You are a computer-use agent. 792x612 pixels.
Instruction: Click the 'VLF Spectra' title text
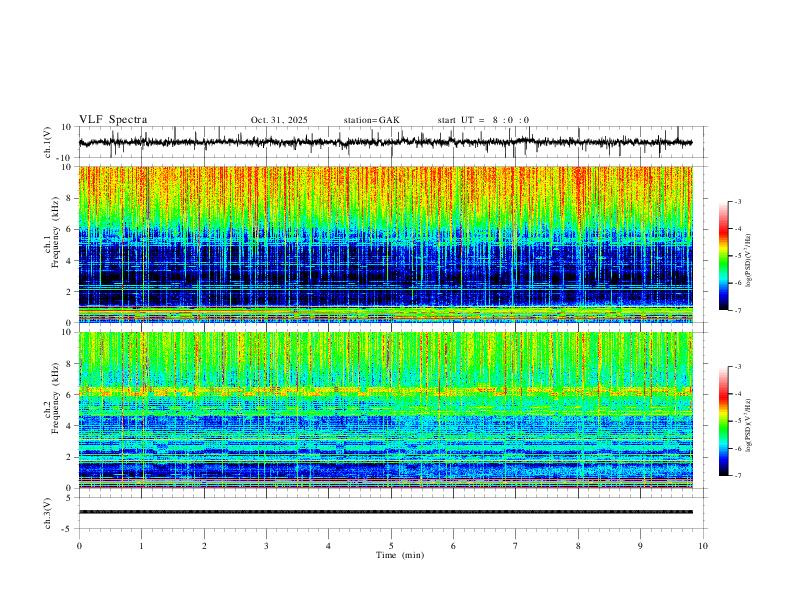[113, 120]
